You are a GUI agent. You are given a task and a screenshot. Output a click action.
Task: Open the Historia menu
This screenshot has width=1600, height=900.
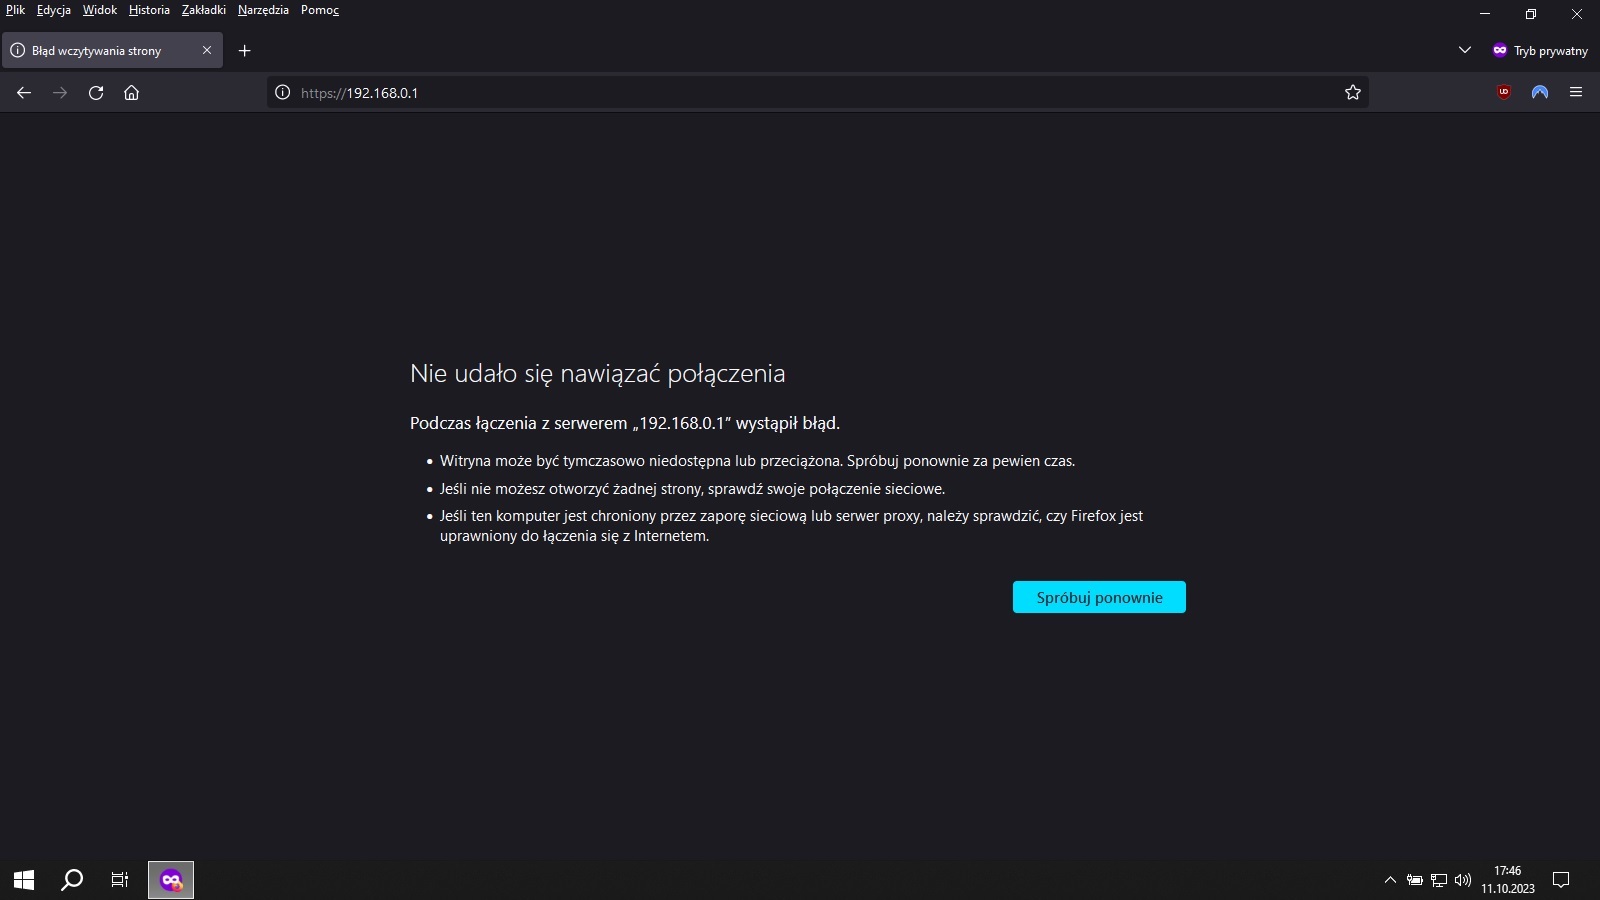click(x=149, y=10)
